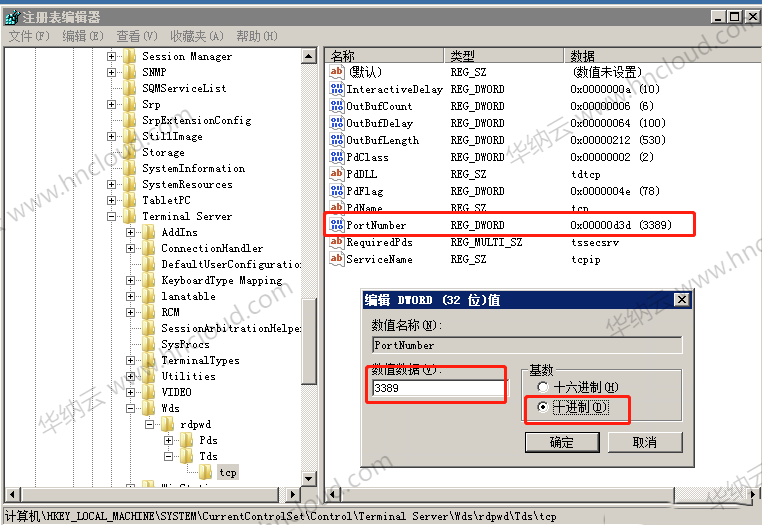The image size is (762, 525).
Task: Expand the KeyboardType Mapping node
Action: pyautogui.click(x=130, y=280)
